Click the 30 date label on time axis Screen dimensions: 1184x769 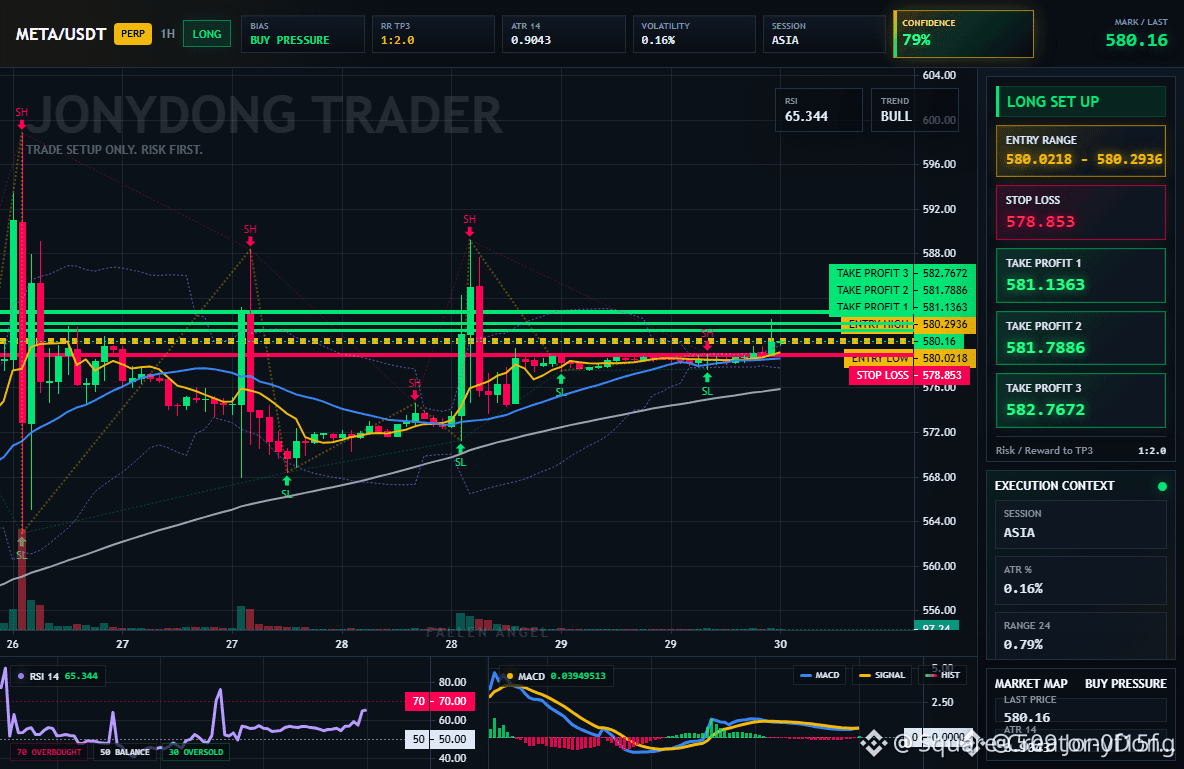(780, 644)
